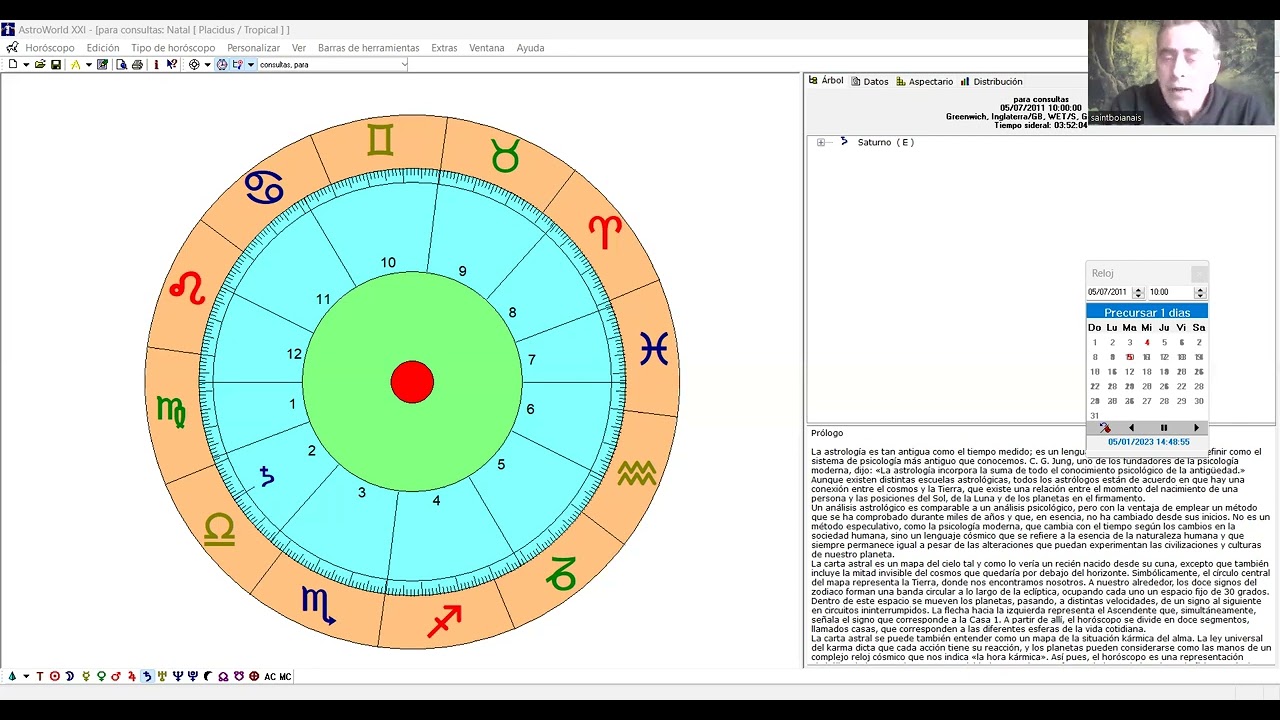
Task: Open the Horóscopo menu
Action: [x=50, y=48]
